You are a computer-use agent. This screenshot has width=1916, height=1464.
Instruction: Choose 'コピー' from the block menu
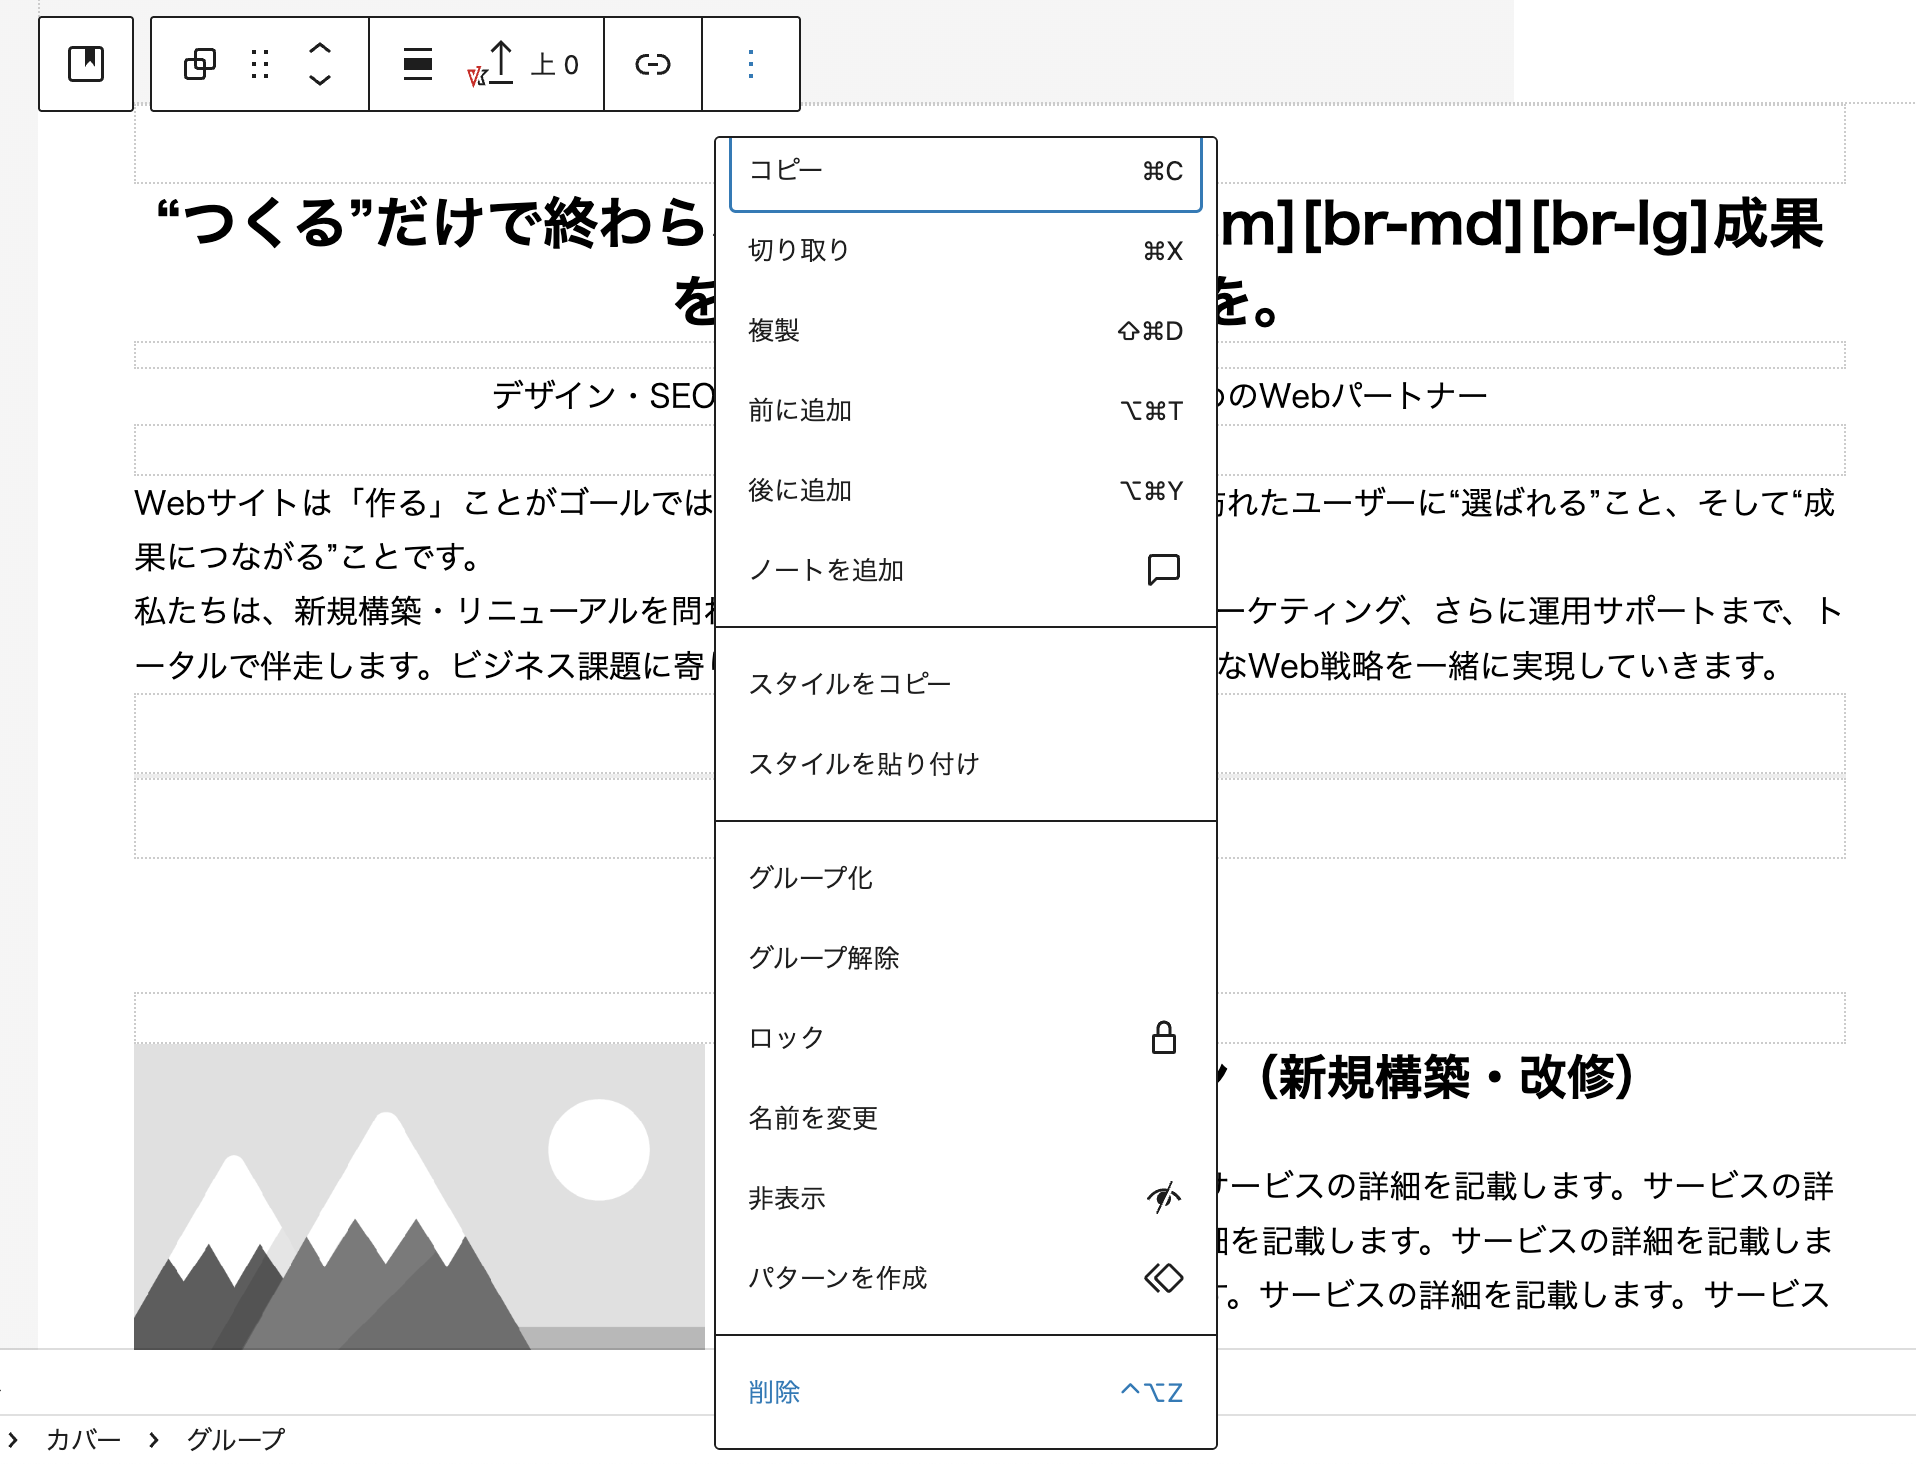point(965,171)
